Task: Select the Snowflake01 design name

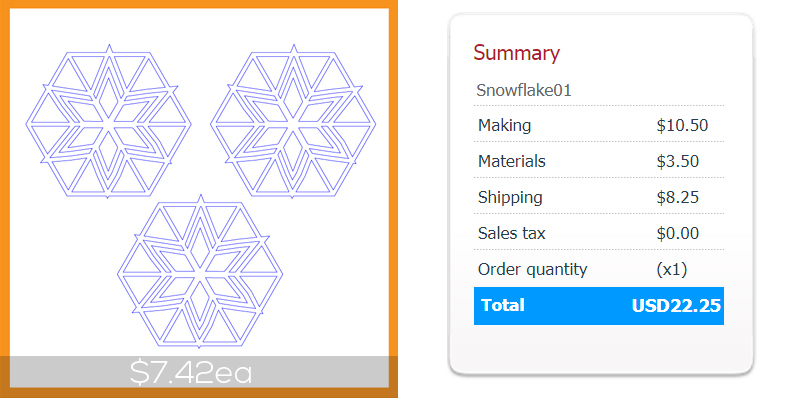Action: (523, 90)
